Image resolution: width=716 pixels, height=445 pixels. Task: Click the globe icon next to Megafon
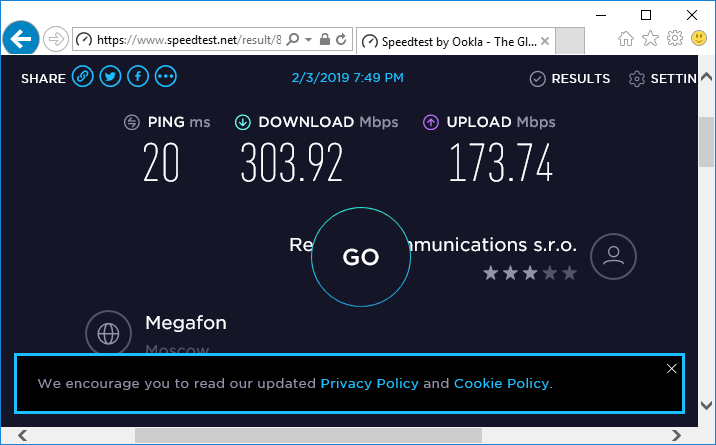tap(108, 333)
